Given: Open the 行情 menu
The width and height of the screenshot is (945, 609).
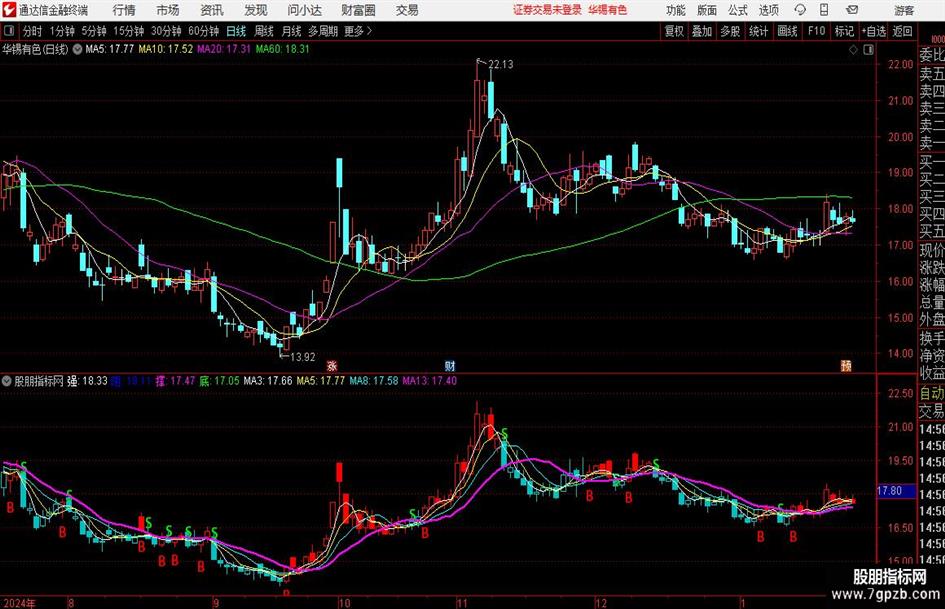Looking at the screenshot, I should point(124,10).
